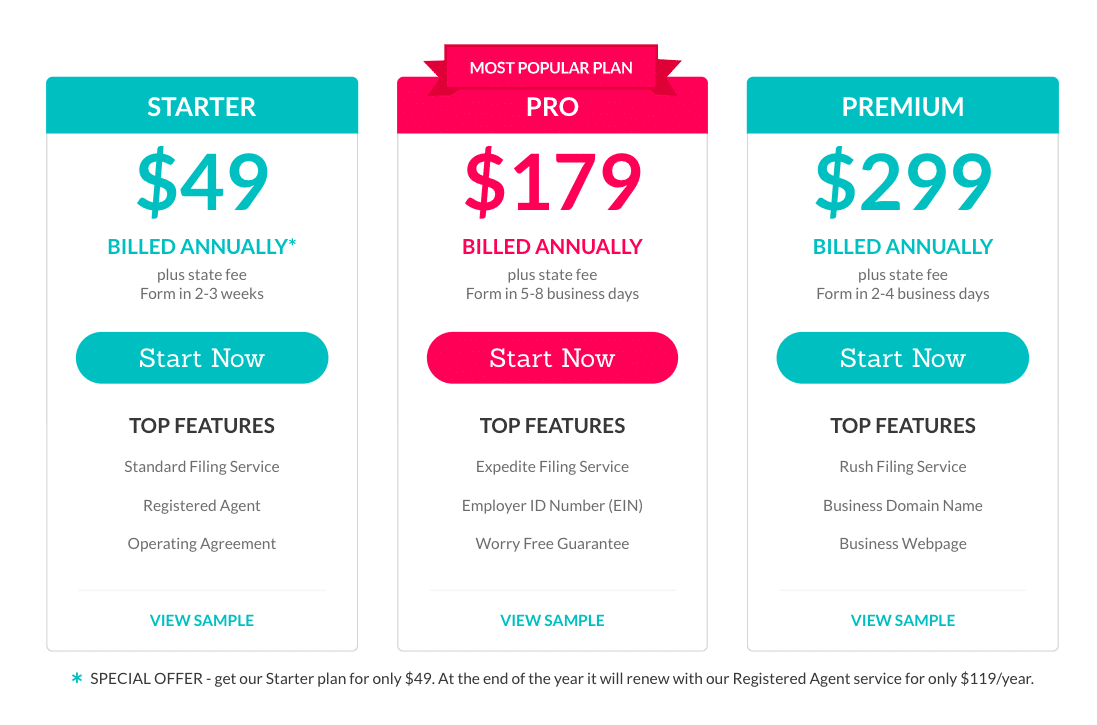Click the teal asterisk beside SPECIAL OFFER
The image size is (1097, 725).
[77, 677]
